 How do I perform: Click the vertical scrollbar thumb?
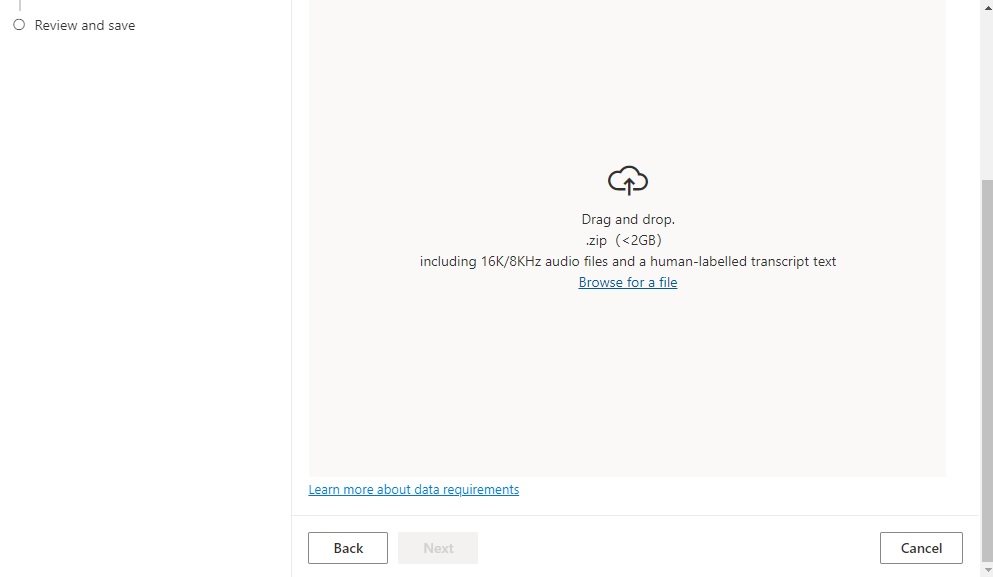tap(986, 370)
